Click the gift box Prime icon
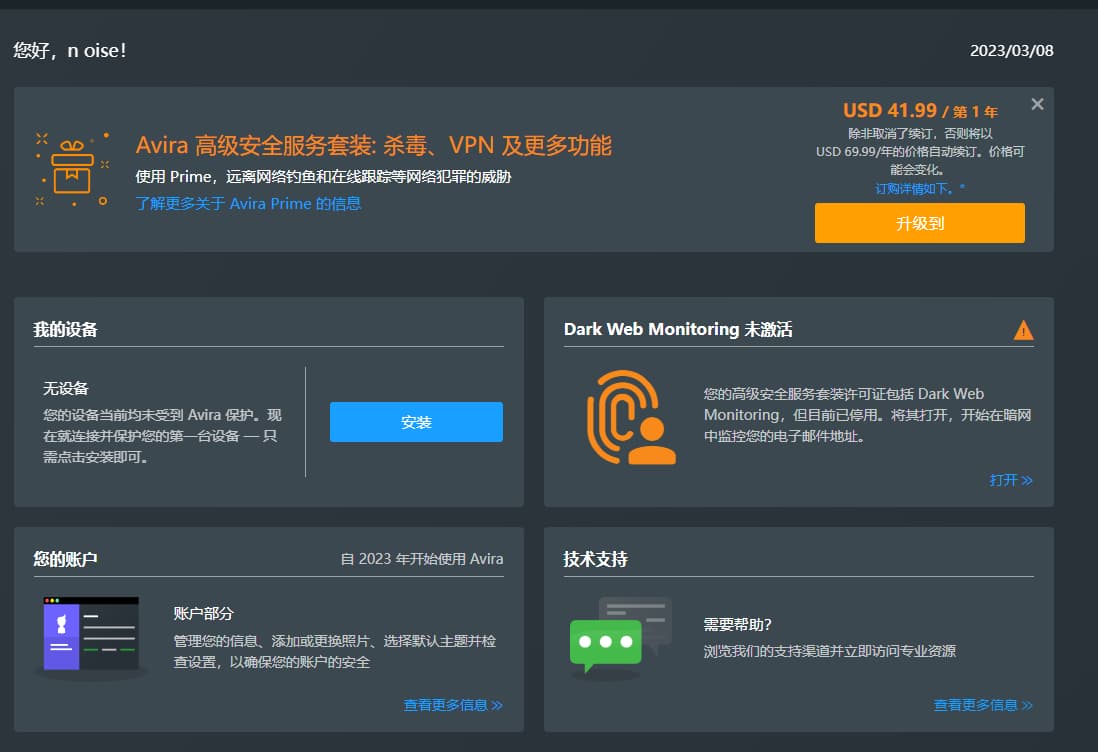The width and height of the screenshot is (1098, 752). [x=72, y=170]
